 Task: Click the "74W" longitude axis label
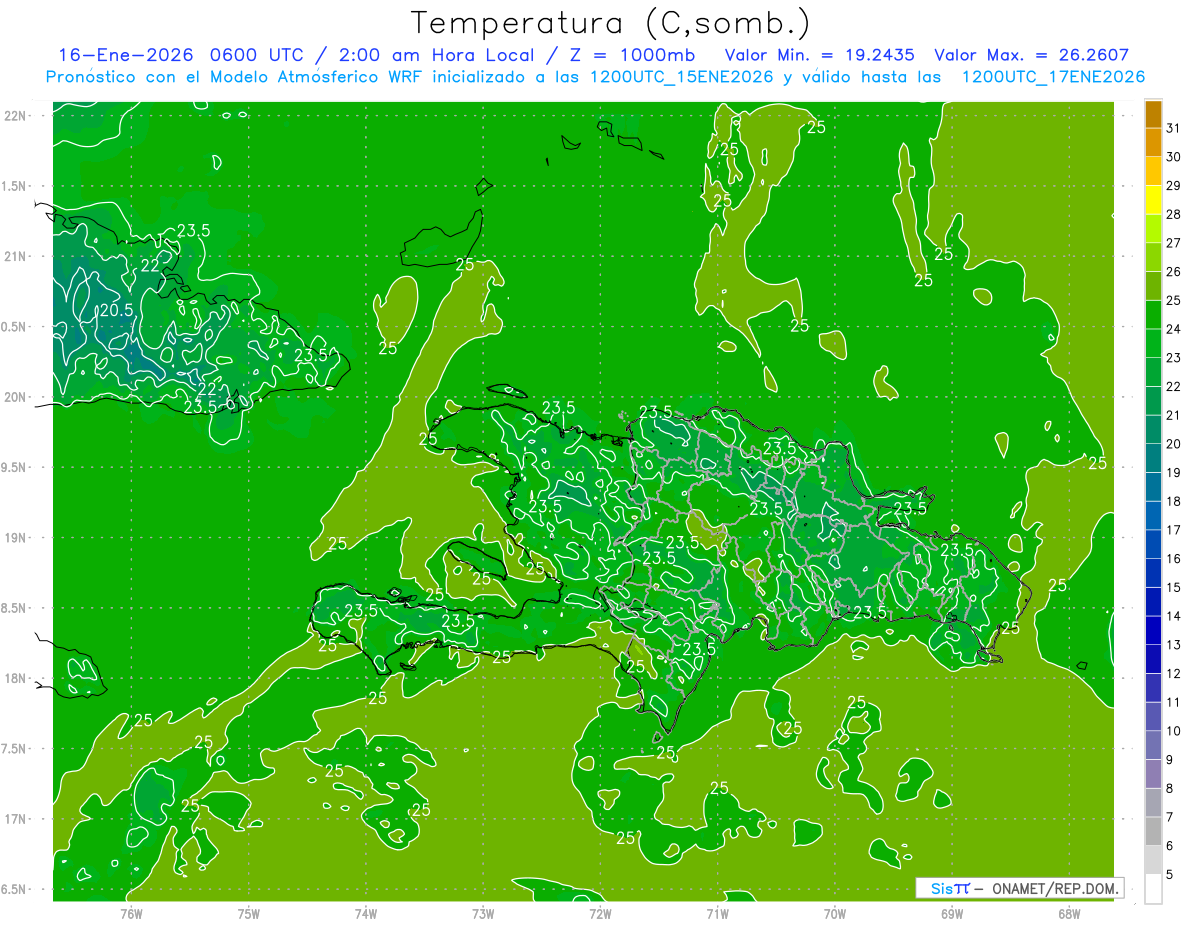366,913
